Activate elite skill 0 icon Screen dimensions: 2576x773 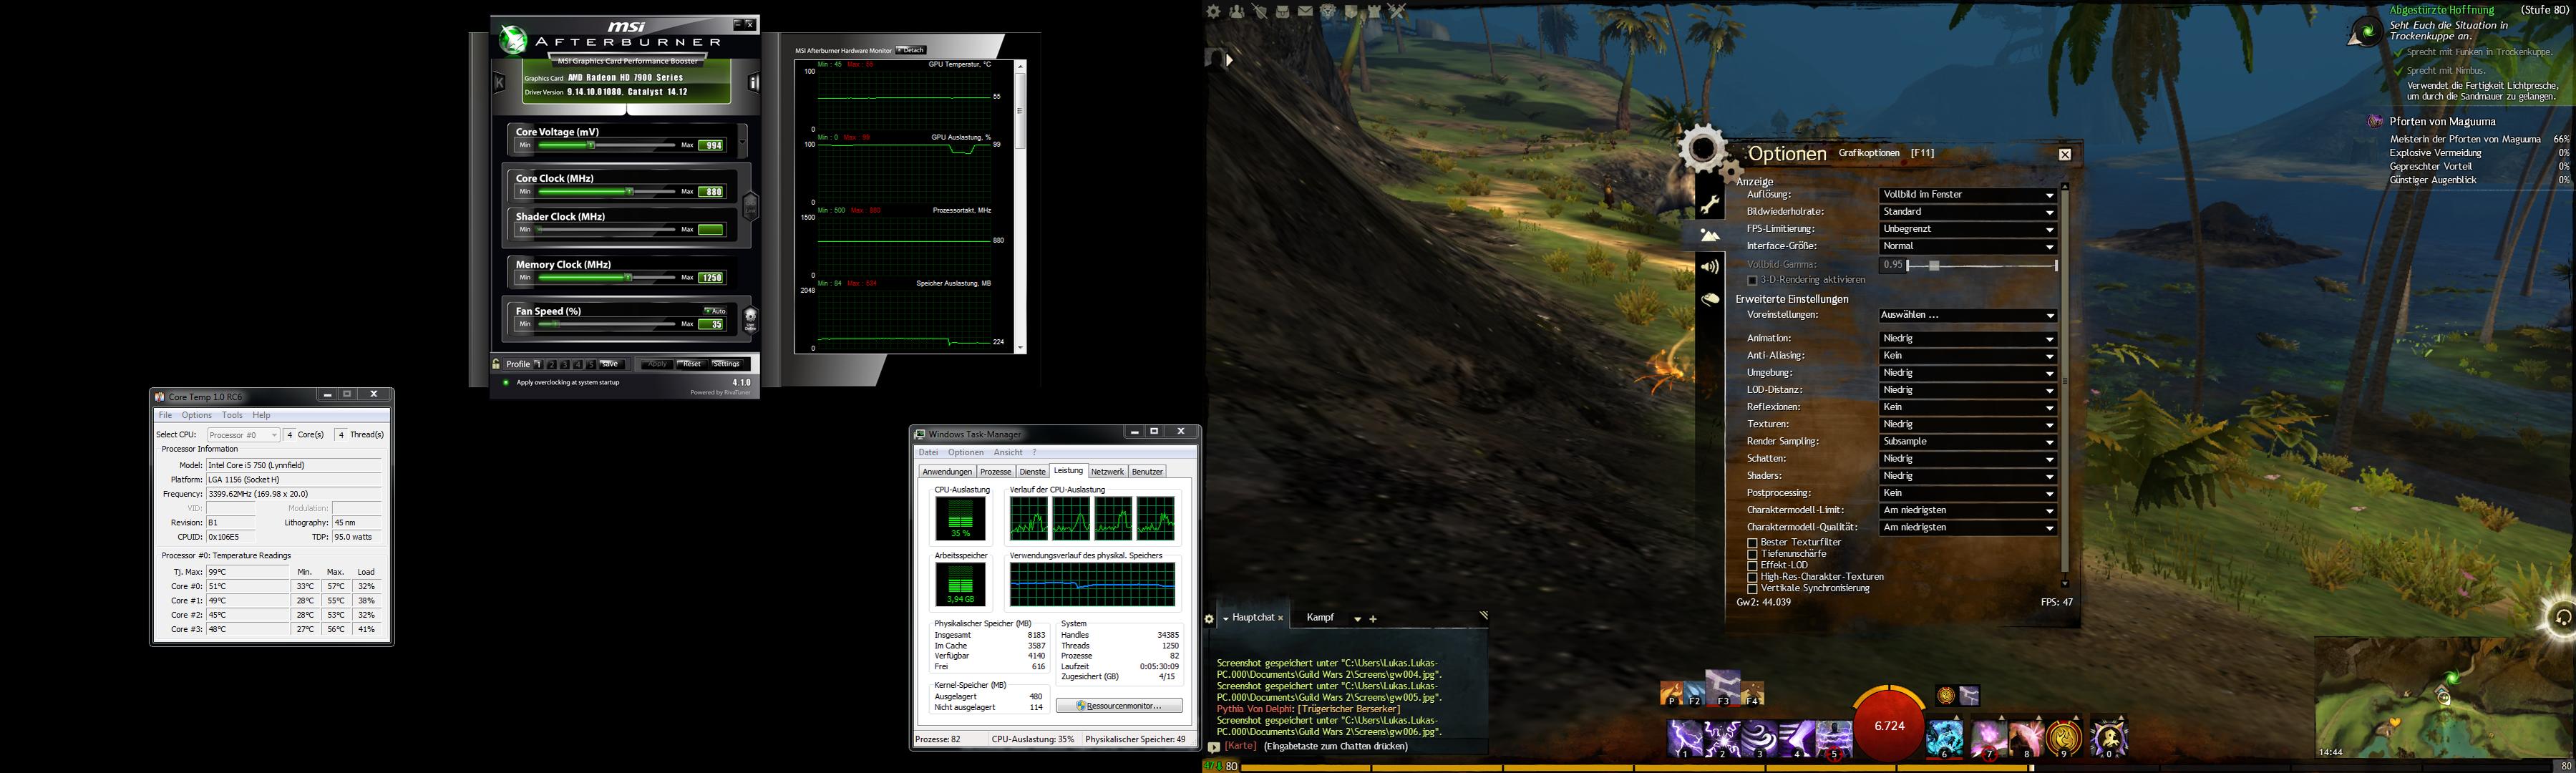pyautogui.click(x=2109, y=738)
